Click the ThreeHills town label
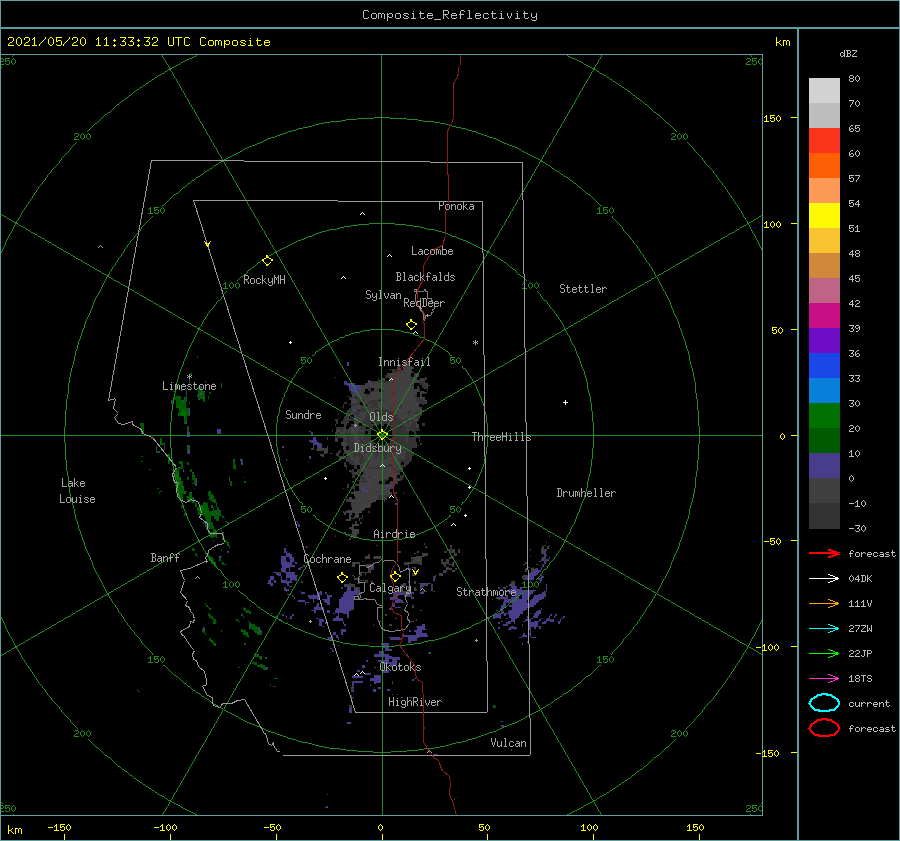Image resolution: width=900 pixels, height=841 pixels. (501, 437)
